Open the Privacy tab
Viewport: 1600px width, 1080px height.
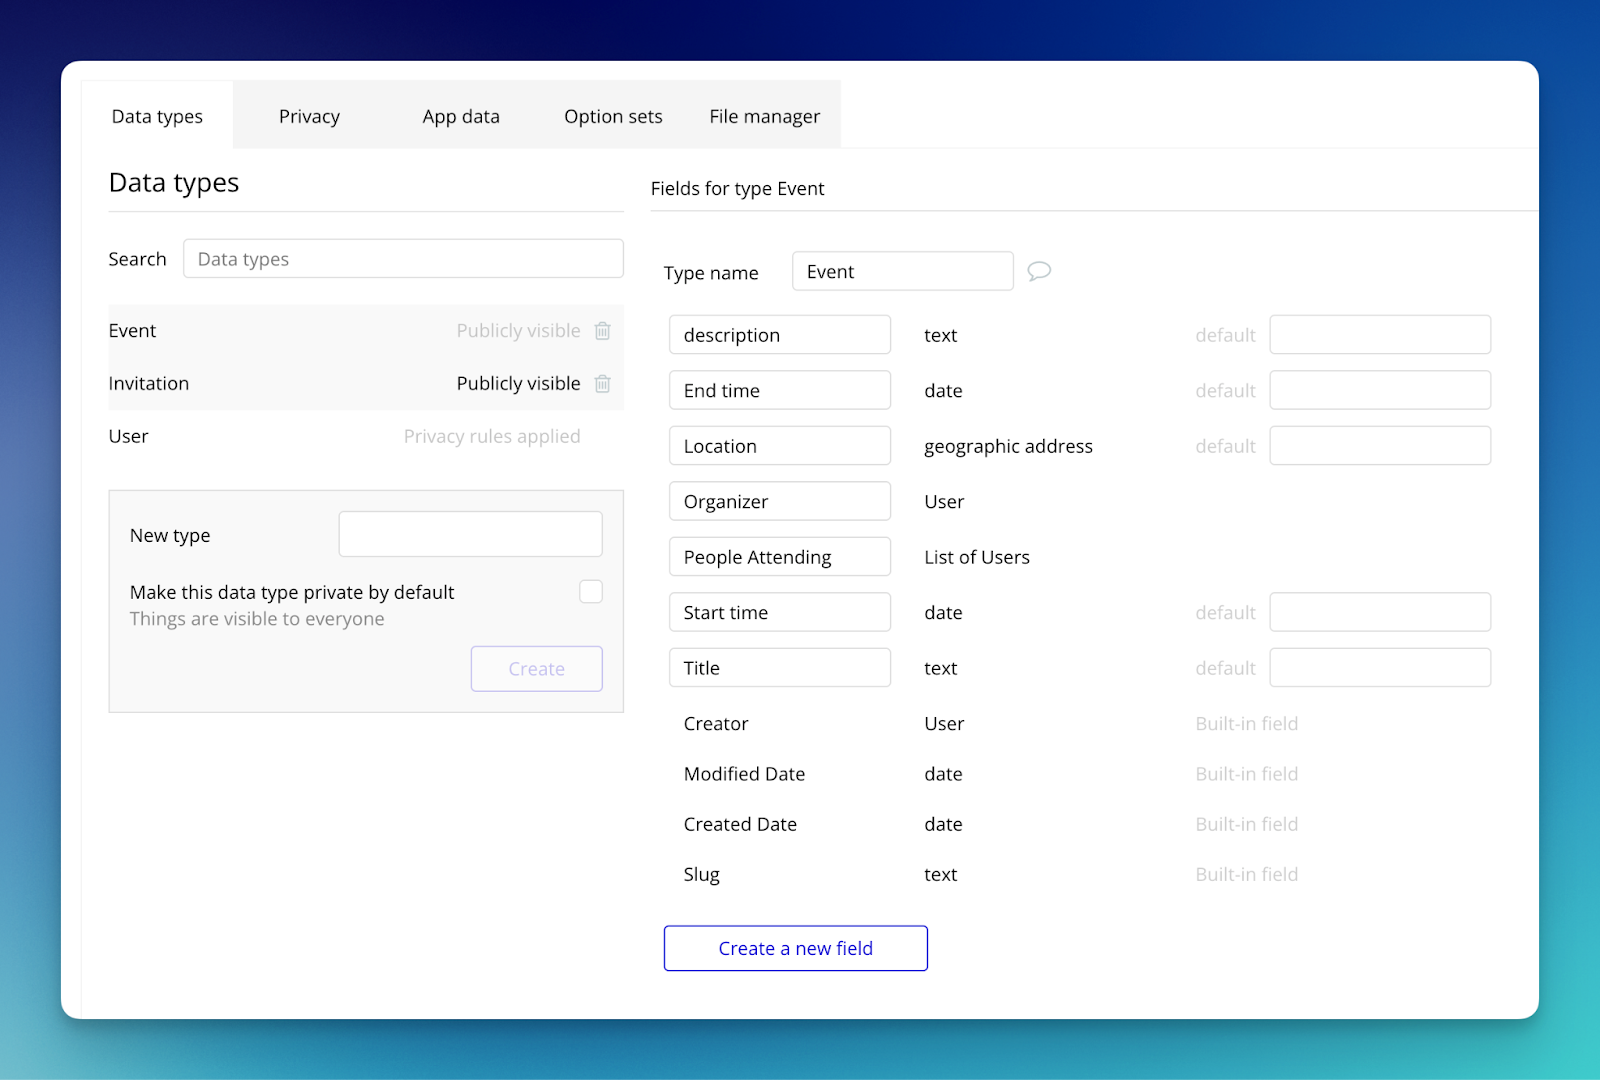pos(309,116)
